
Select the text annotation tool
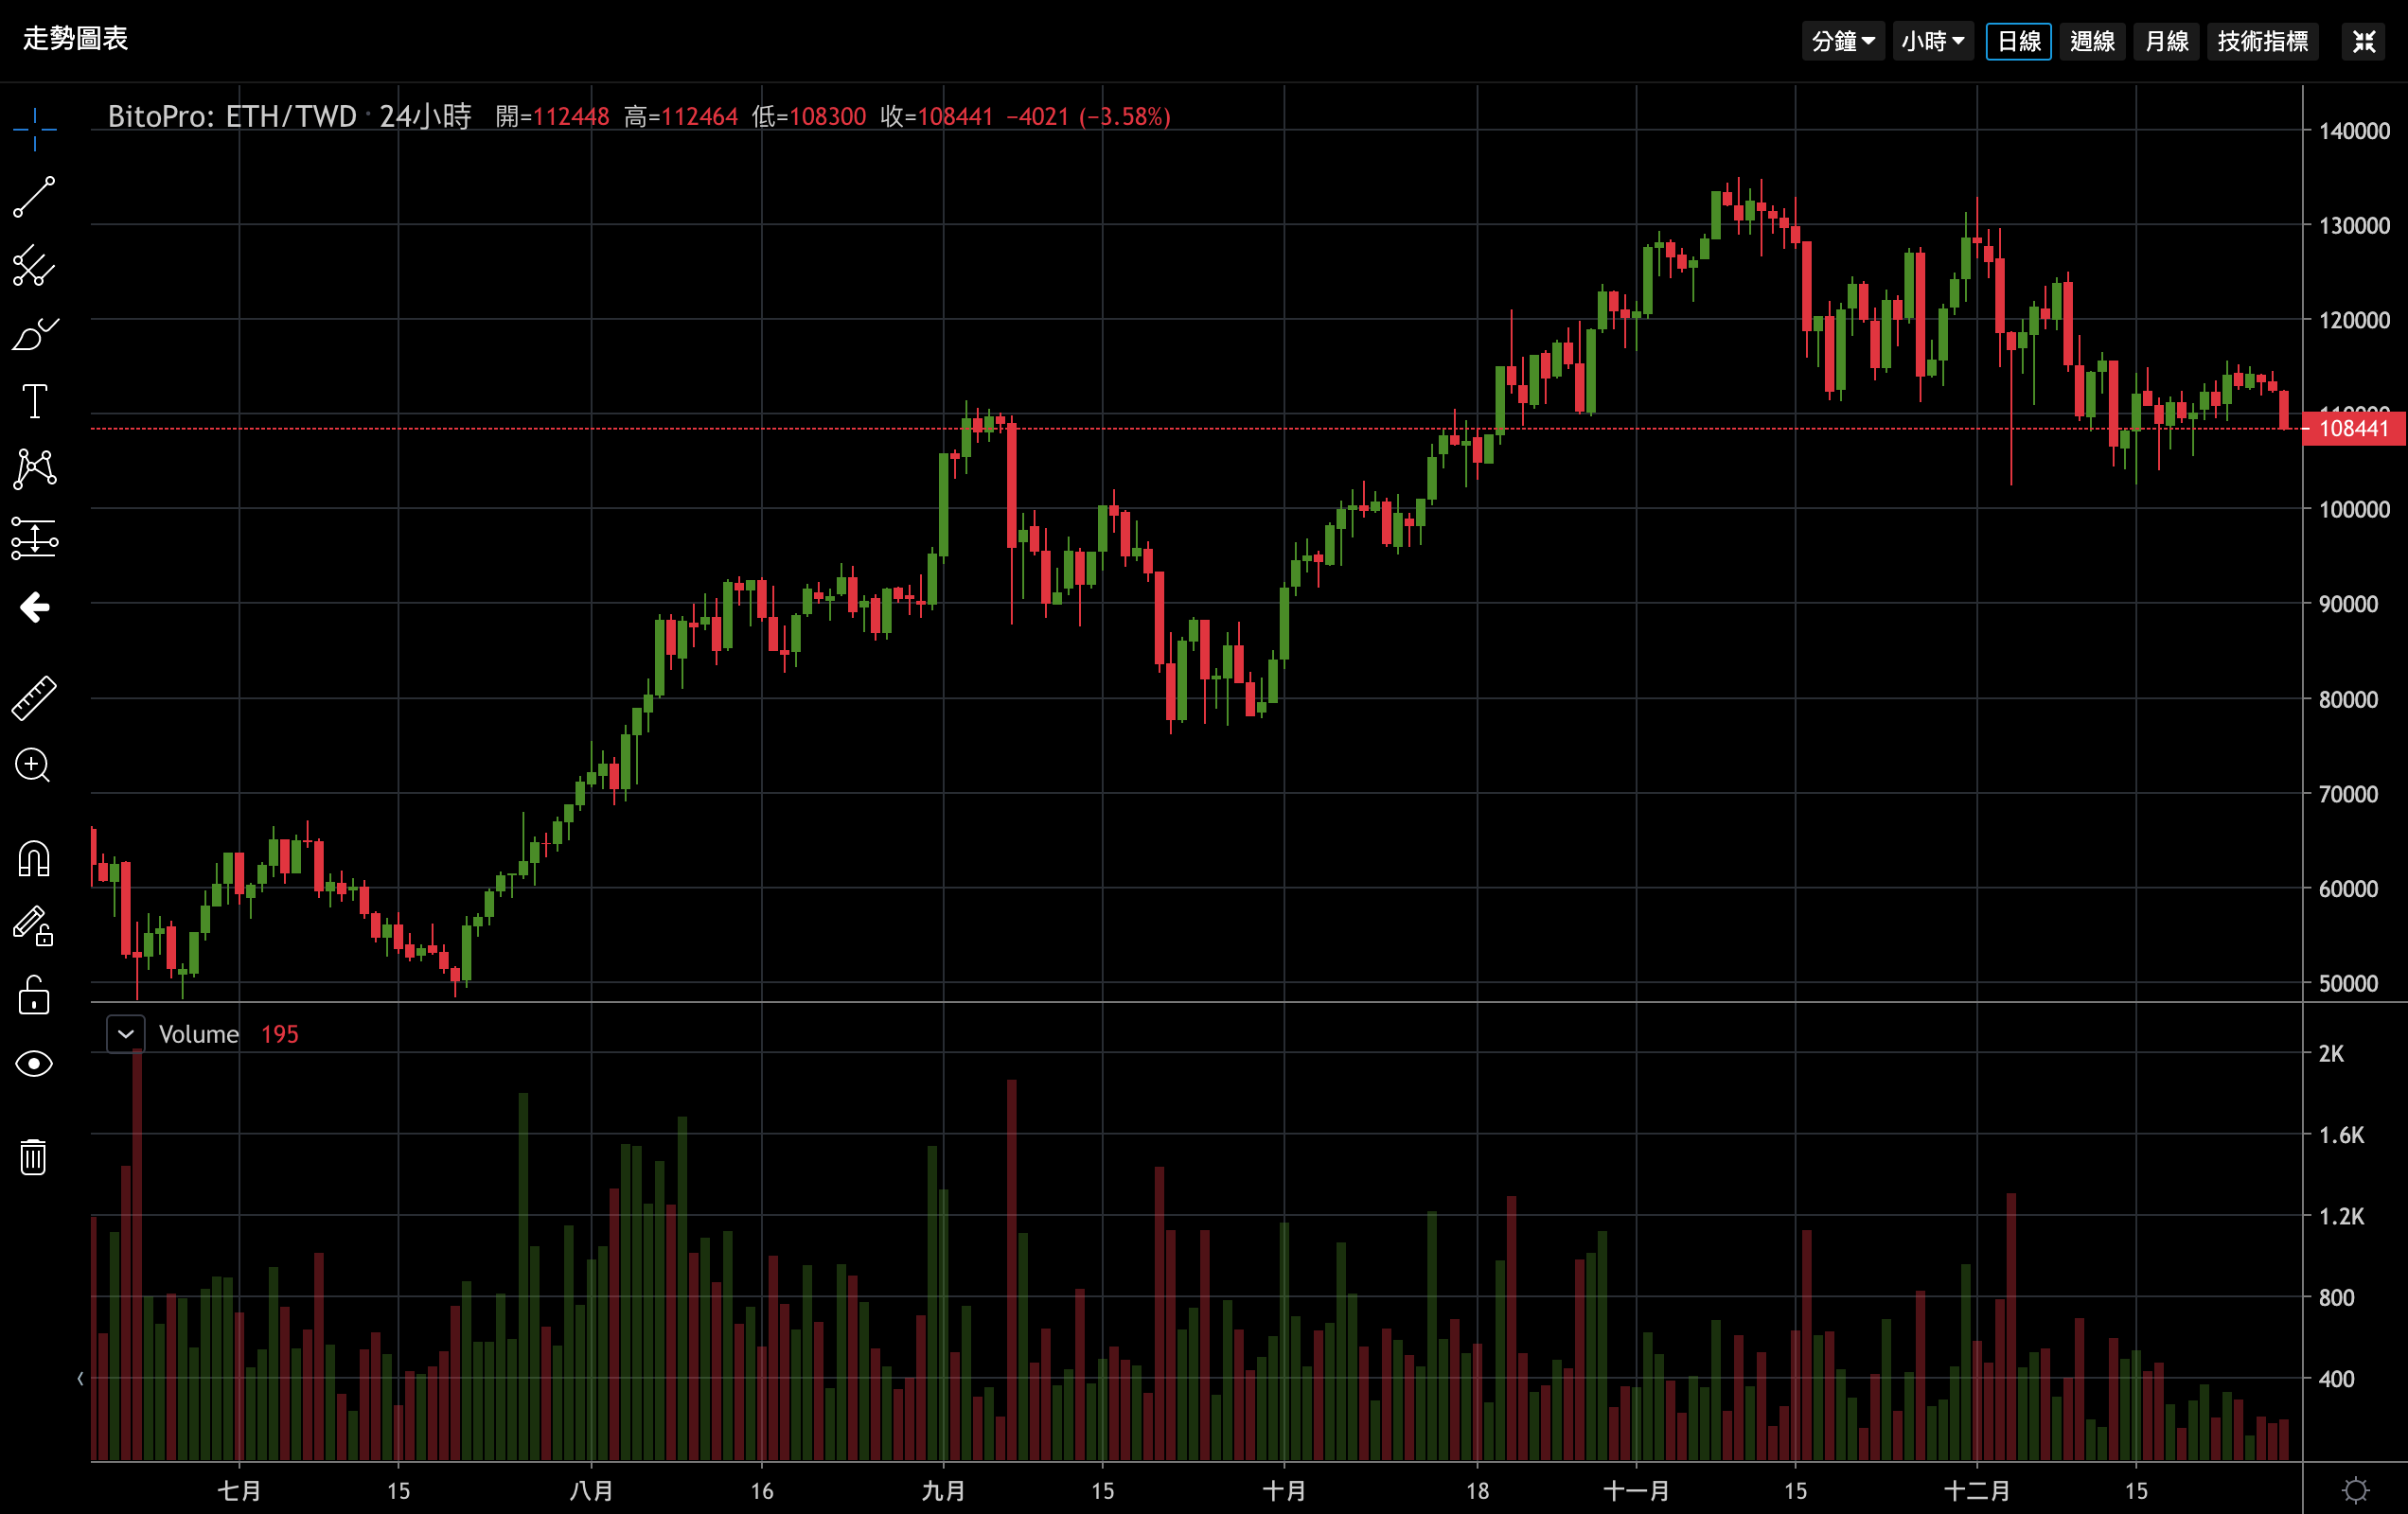tap(34, 402)
